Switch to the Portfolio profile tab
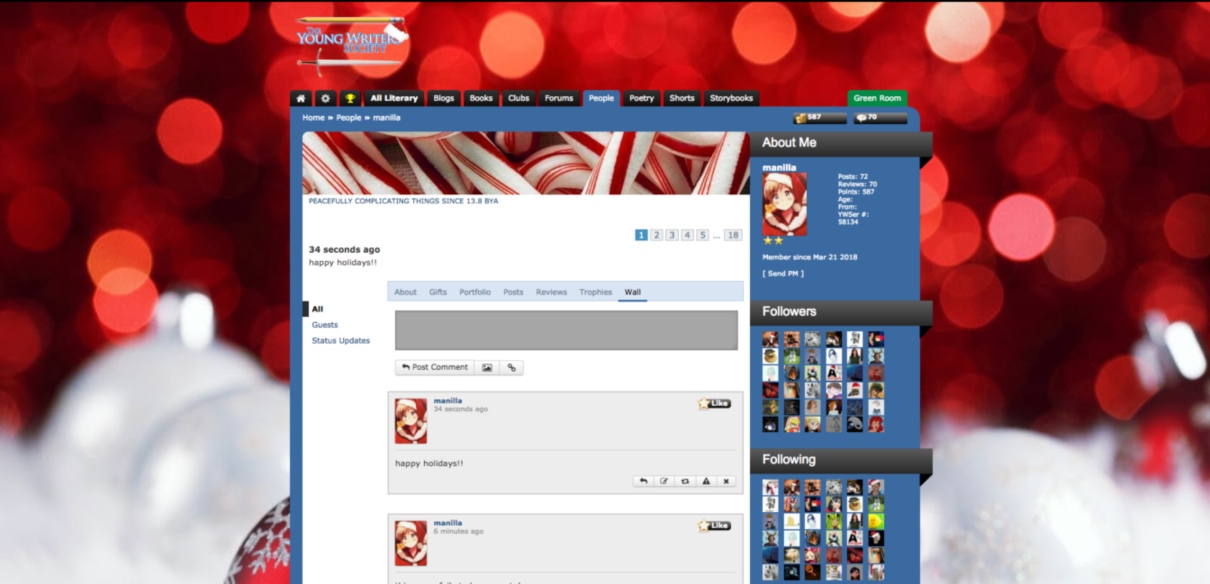Image resolution: width=1210 pixels, height=584 pixels. point(475,292)
